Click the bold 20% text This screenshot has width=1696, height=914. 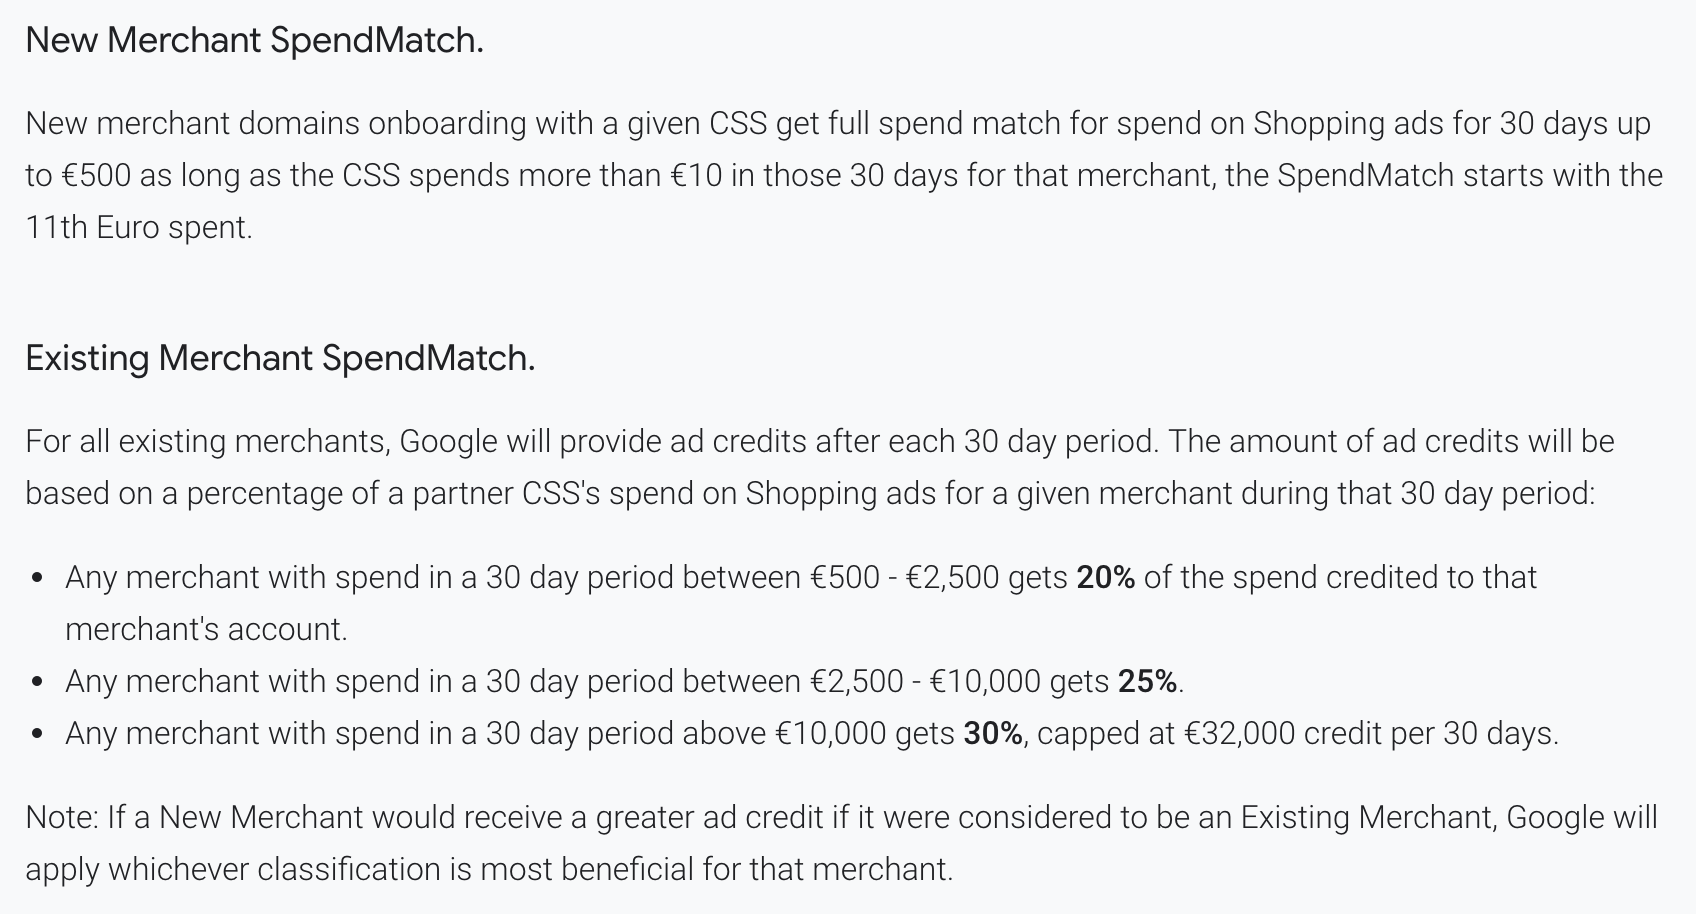1105,577
